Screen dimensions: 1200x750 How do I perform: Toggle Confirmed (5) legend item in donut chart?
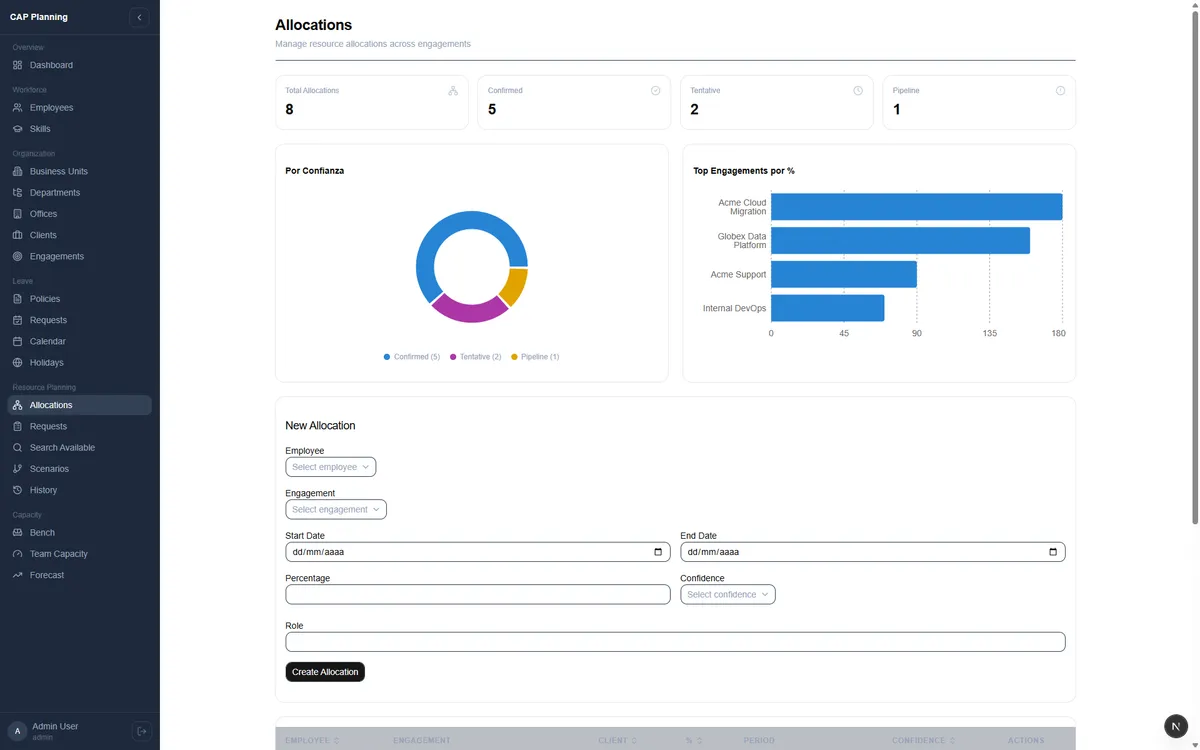tap(412, 357)
